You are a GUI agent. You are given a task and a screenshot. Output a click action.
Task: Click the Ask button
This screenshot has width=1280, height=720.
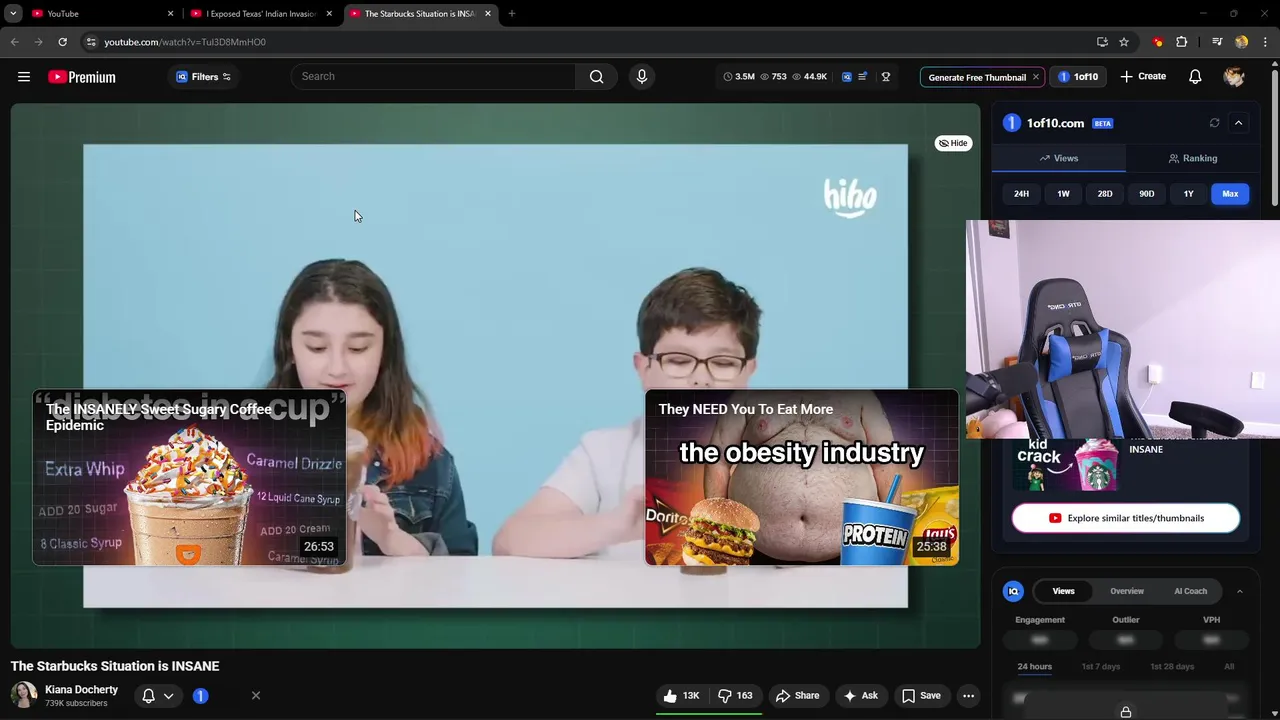(x=860, y=696)
